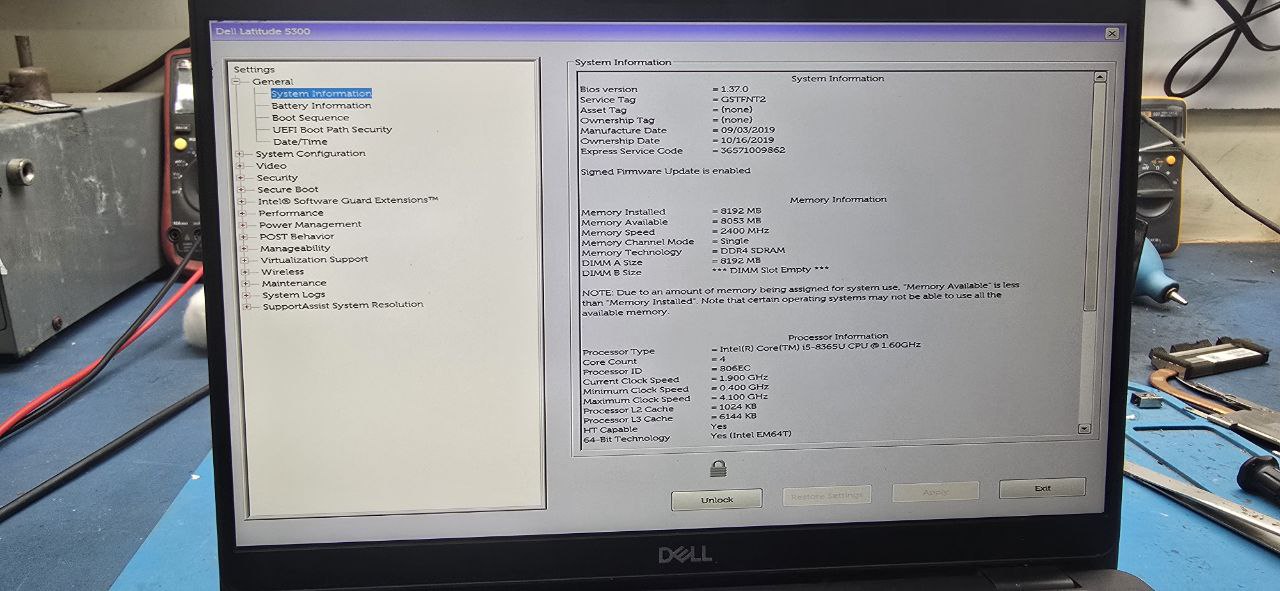Image resolution: width=1280 pixels, height=591 pixels.
Task: Select the Virtualization Support label
Action: click(314, 259)
